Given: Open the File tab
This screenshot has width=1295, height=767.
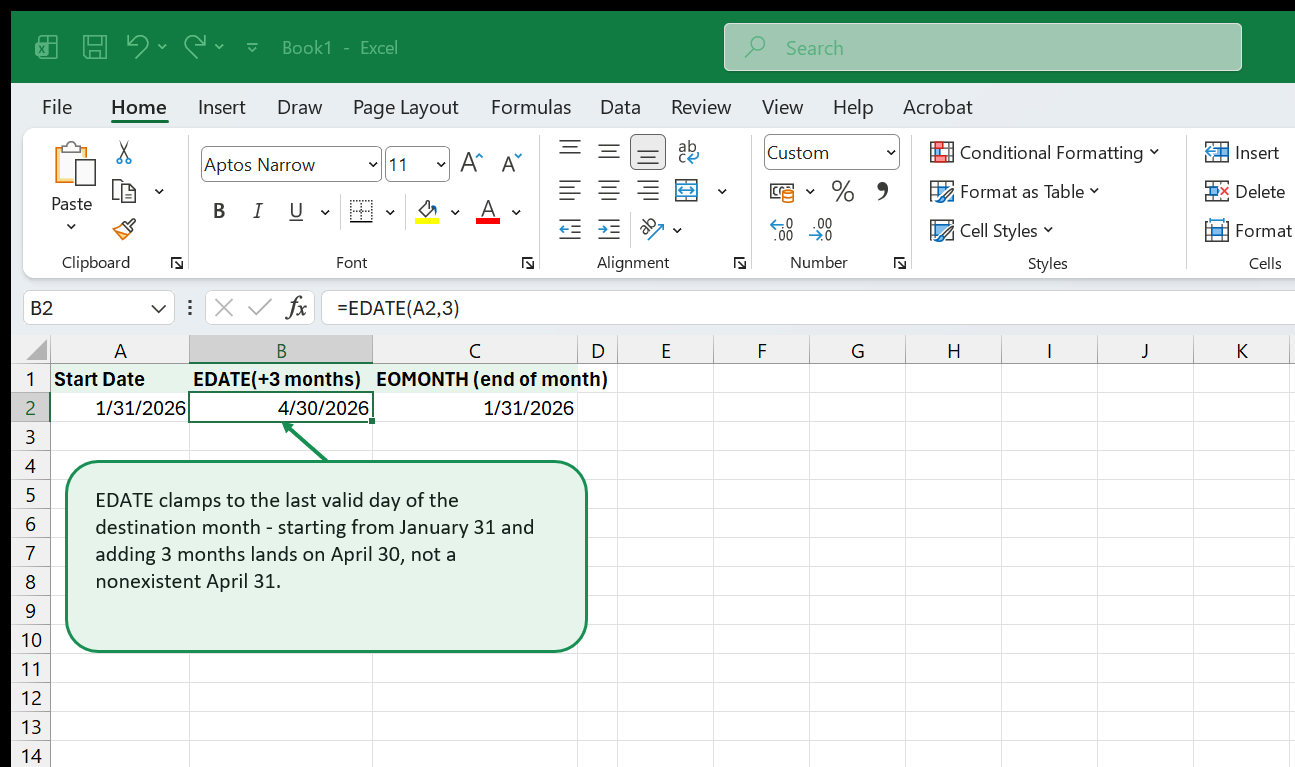Looking at the screenshot, I should [x=57, y=107].
